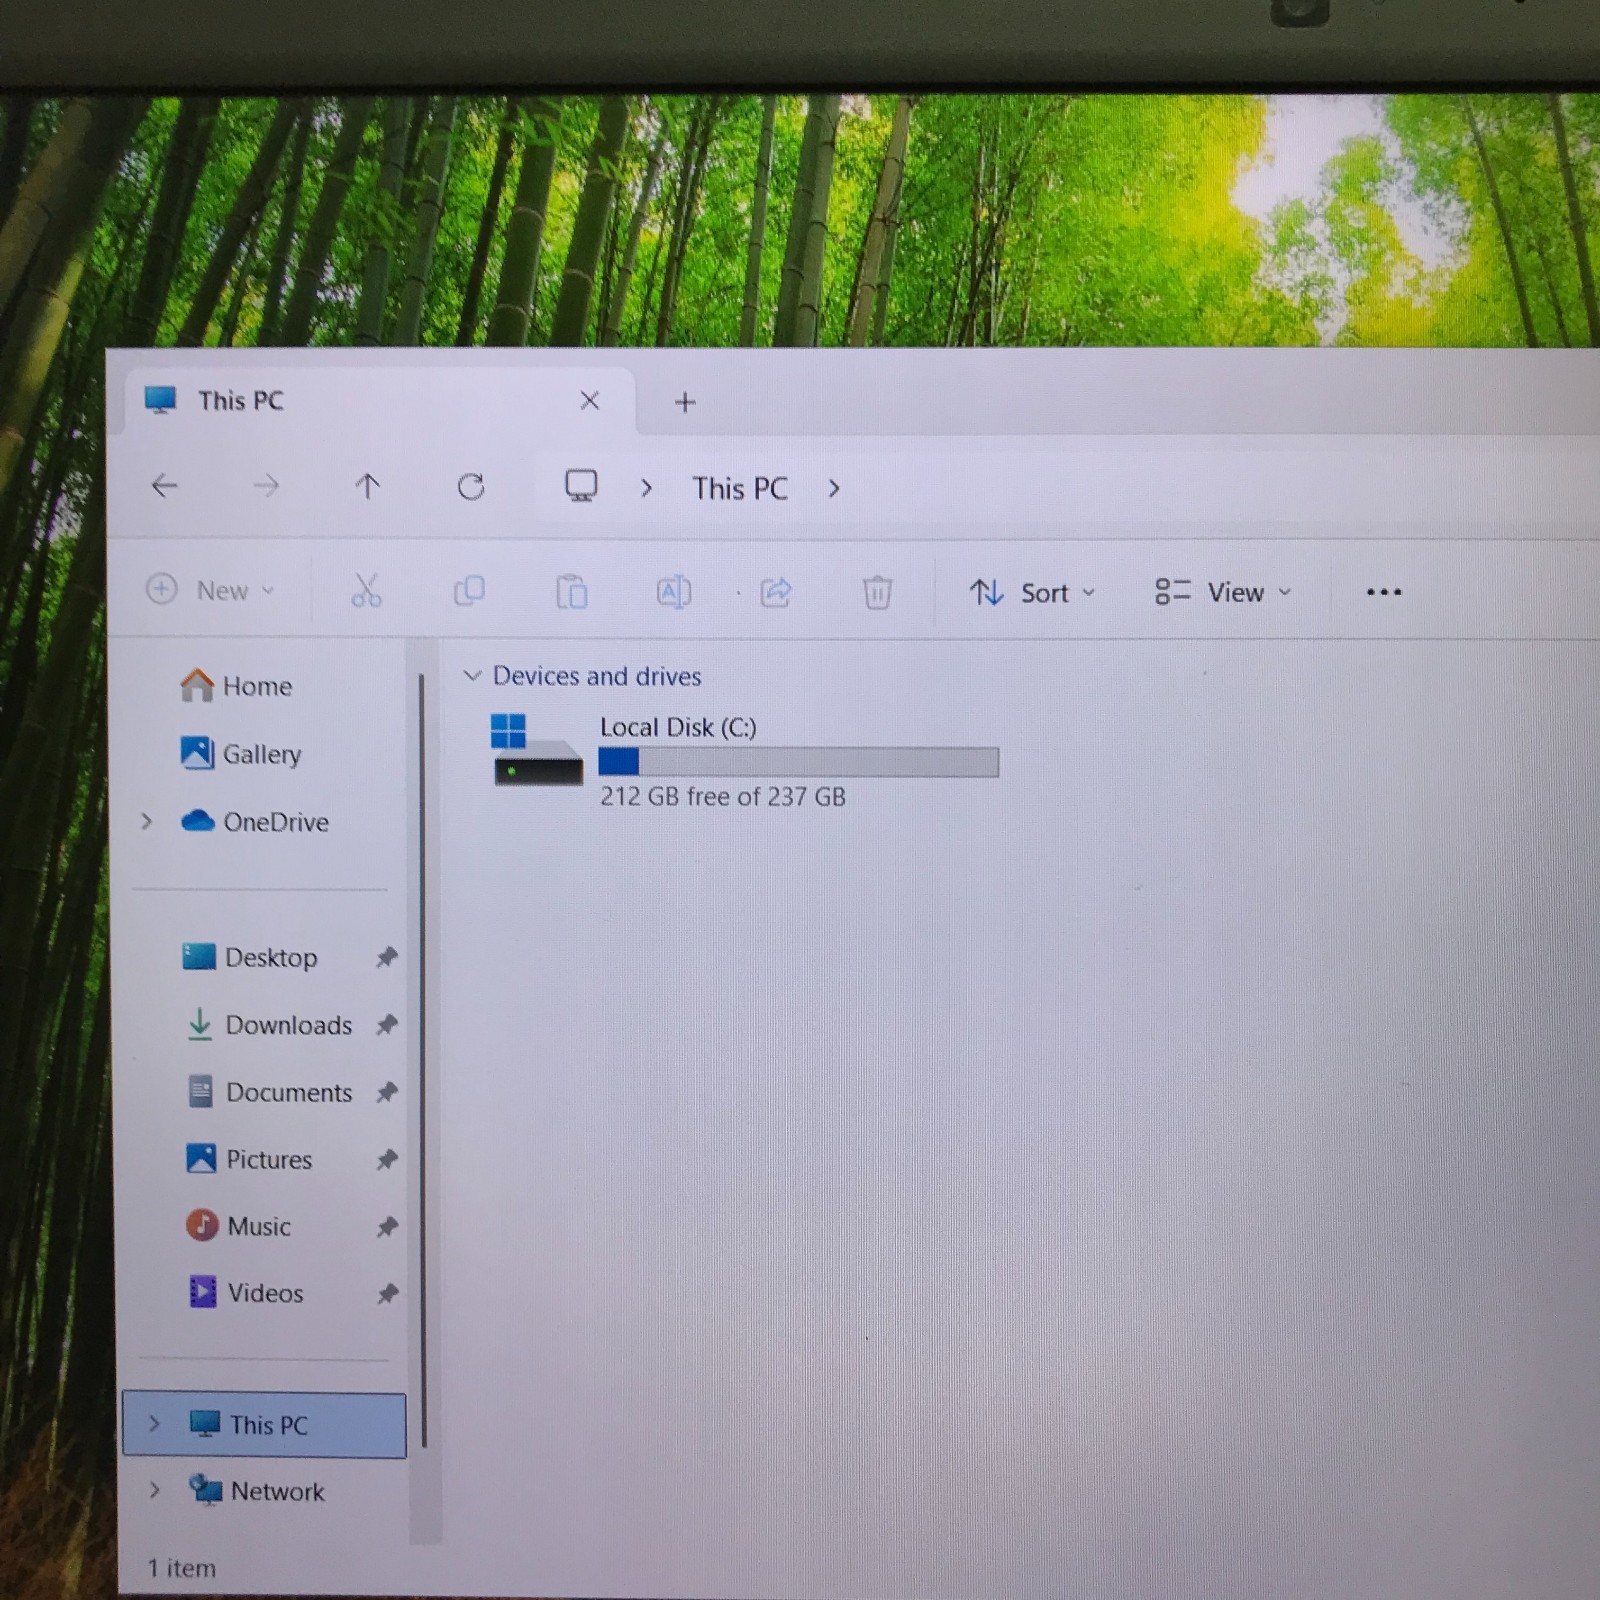Open Videos folder in sidebar
Screen dimensions: 1600x1600
coord(245,1292)
